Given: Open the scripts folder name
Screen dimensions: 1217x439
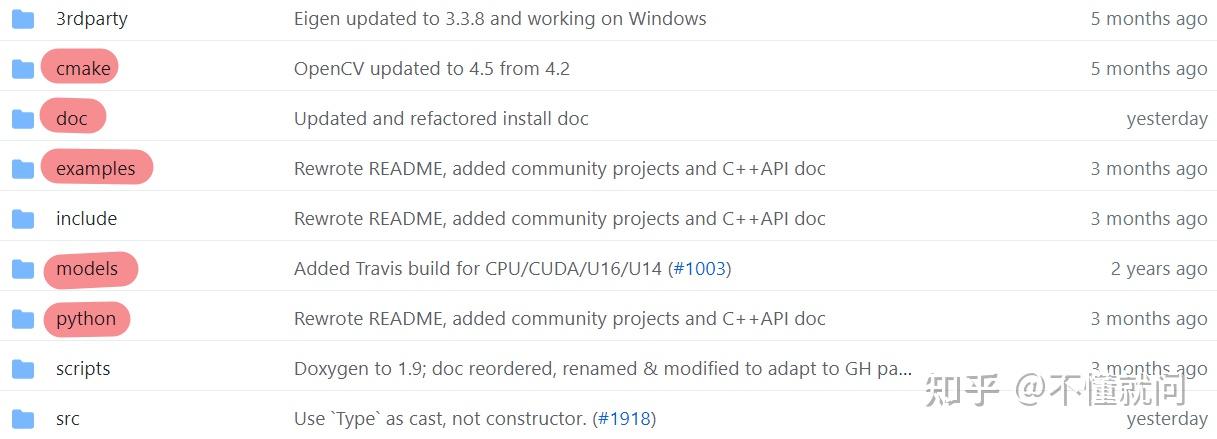Looking at the screenshot, I should (x=83, y=369).
